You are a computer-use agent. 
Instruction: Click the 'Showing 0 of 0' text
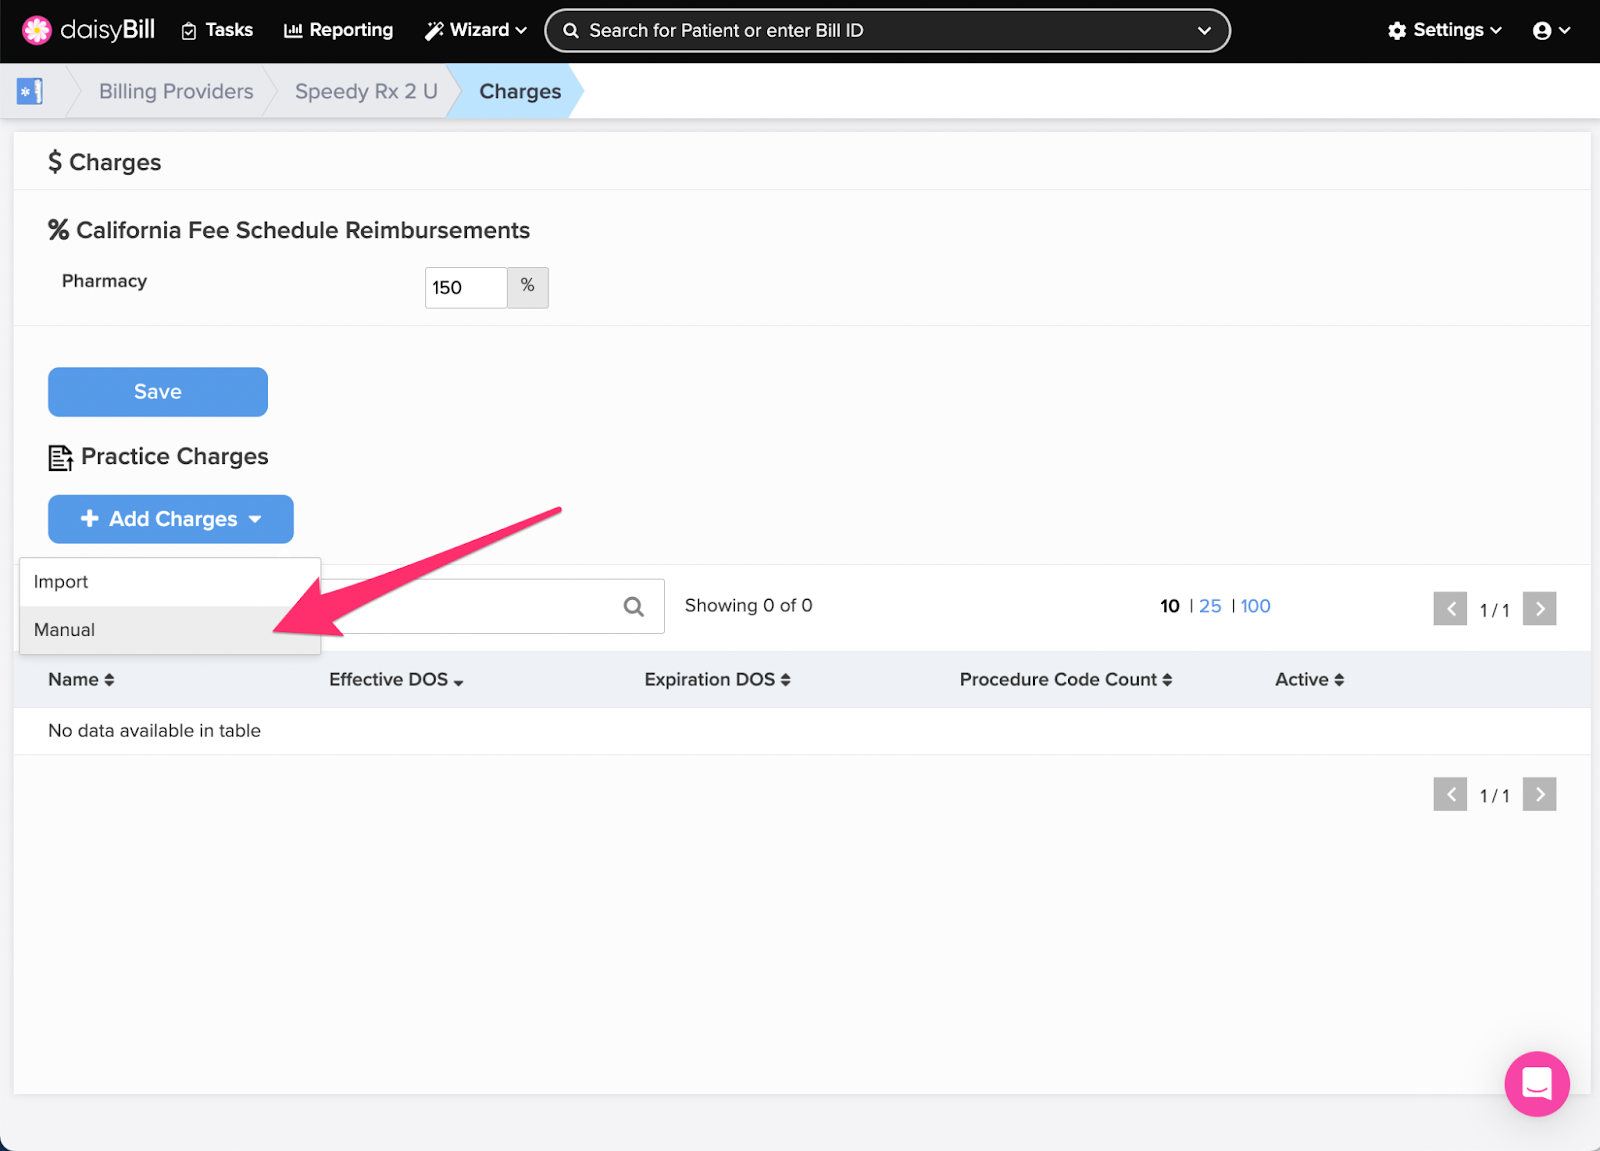748,605
